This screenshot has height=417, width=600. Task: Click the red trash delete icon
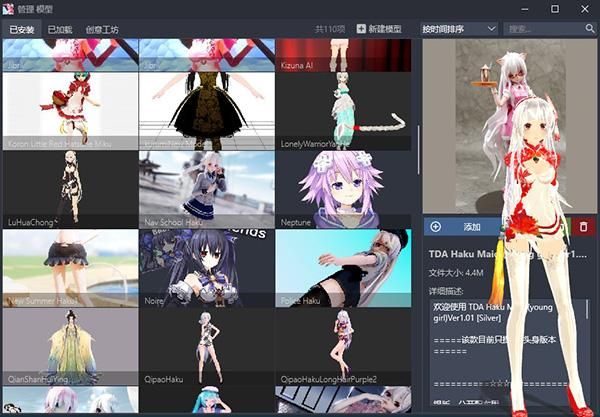584,226
